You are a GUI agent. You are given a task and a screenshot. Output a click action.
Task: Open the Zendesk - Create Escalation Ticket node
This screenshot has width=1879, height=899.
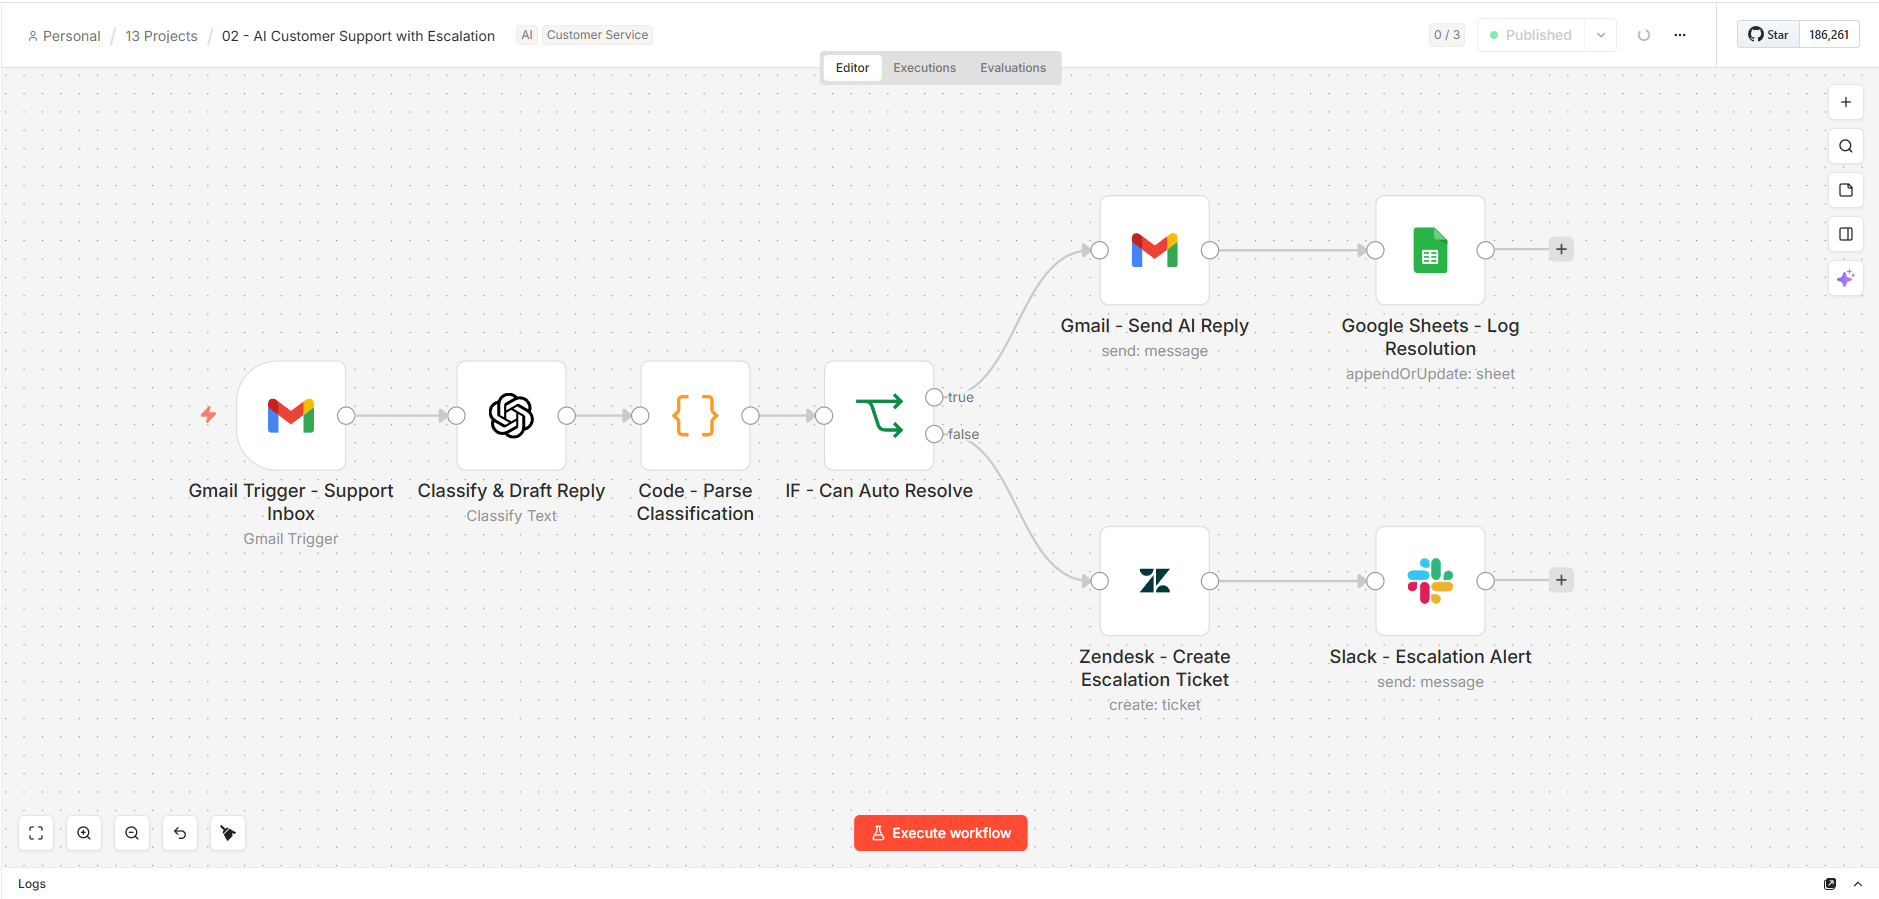(1155, 581)
